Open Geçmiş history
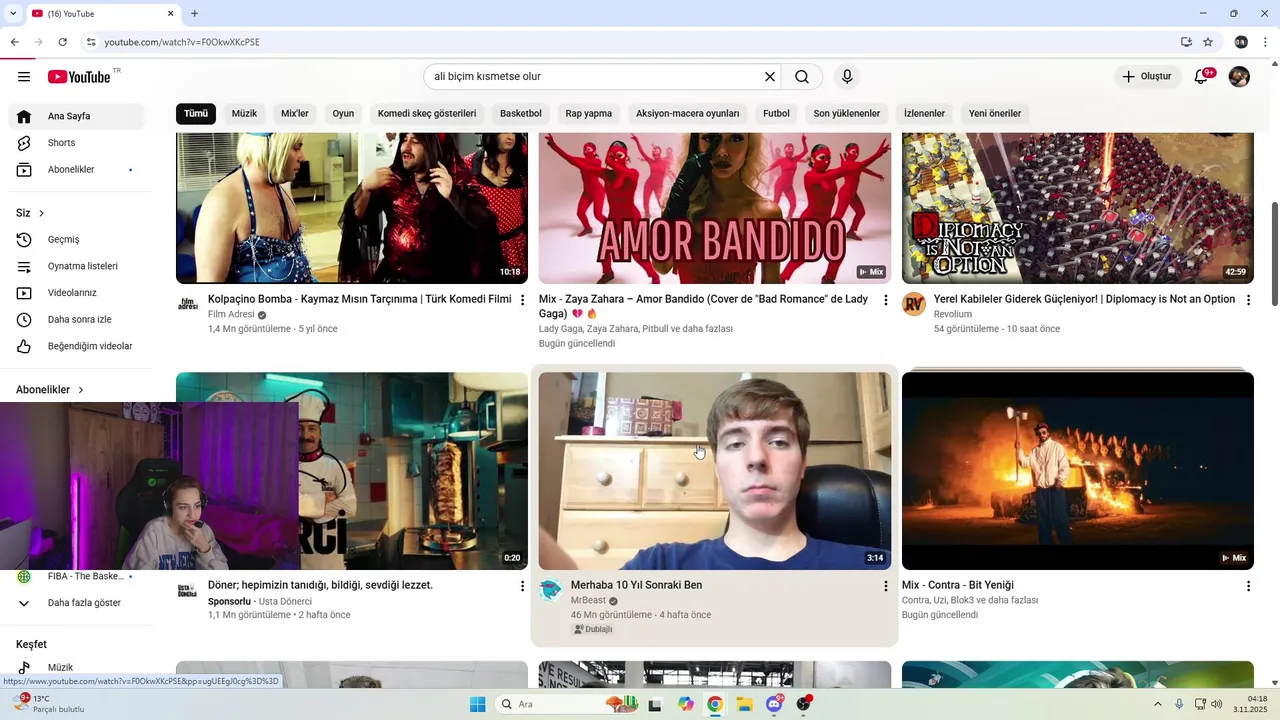 coord(77,240)
